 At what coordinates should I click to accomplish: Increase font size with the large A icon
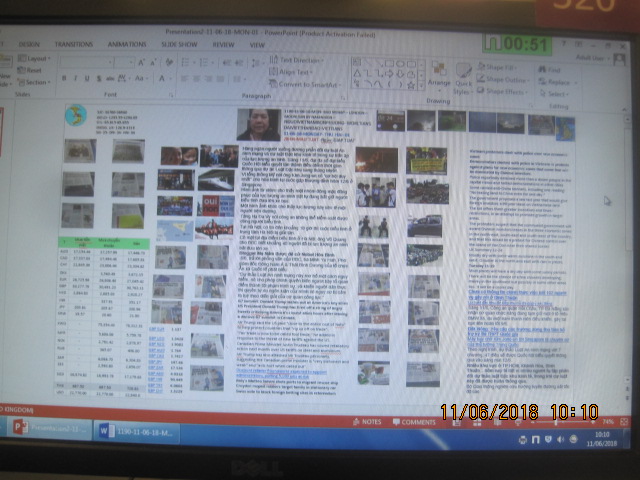141,62
